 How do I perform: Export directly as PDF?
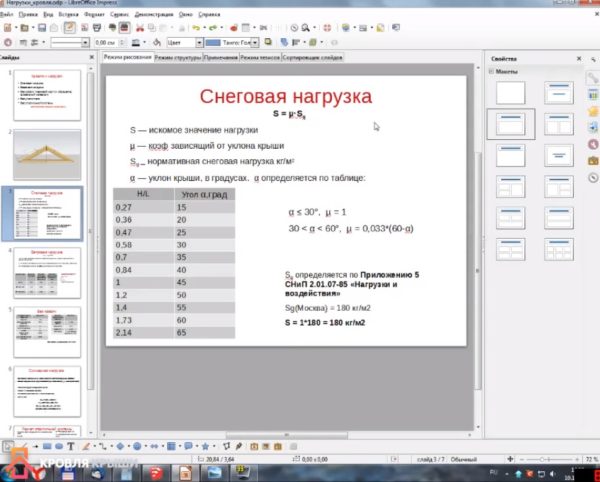[84, 28]
